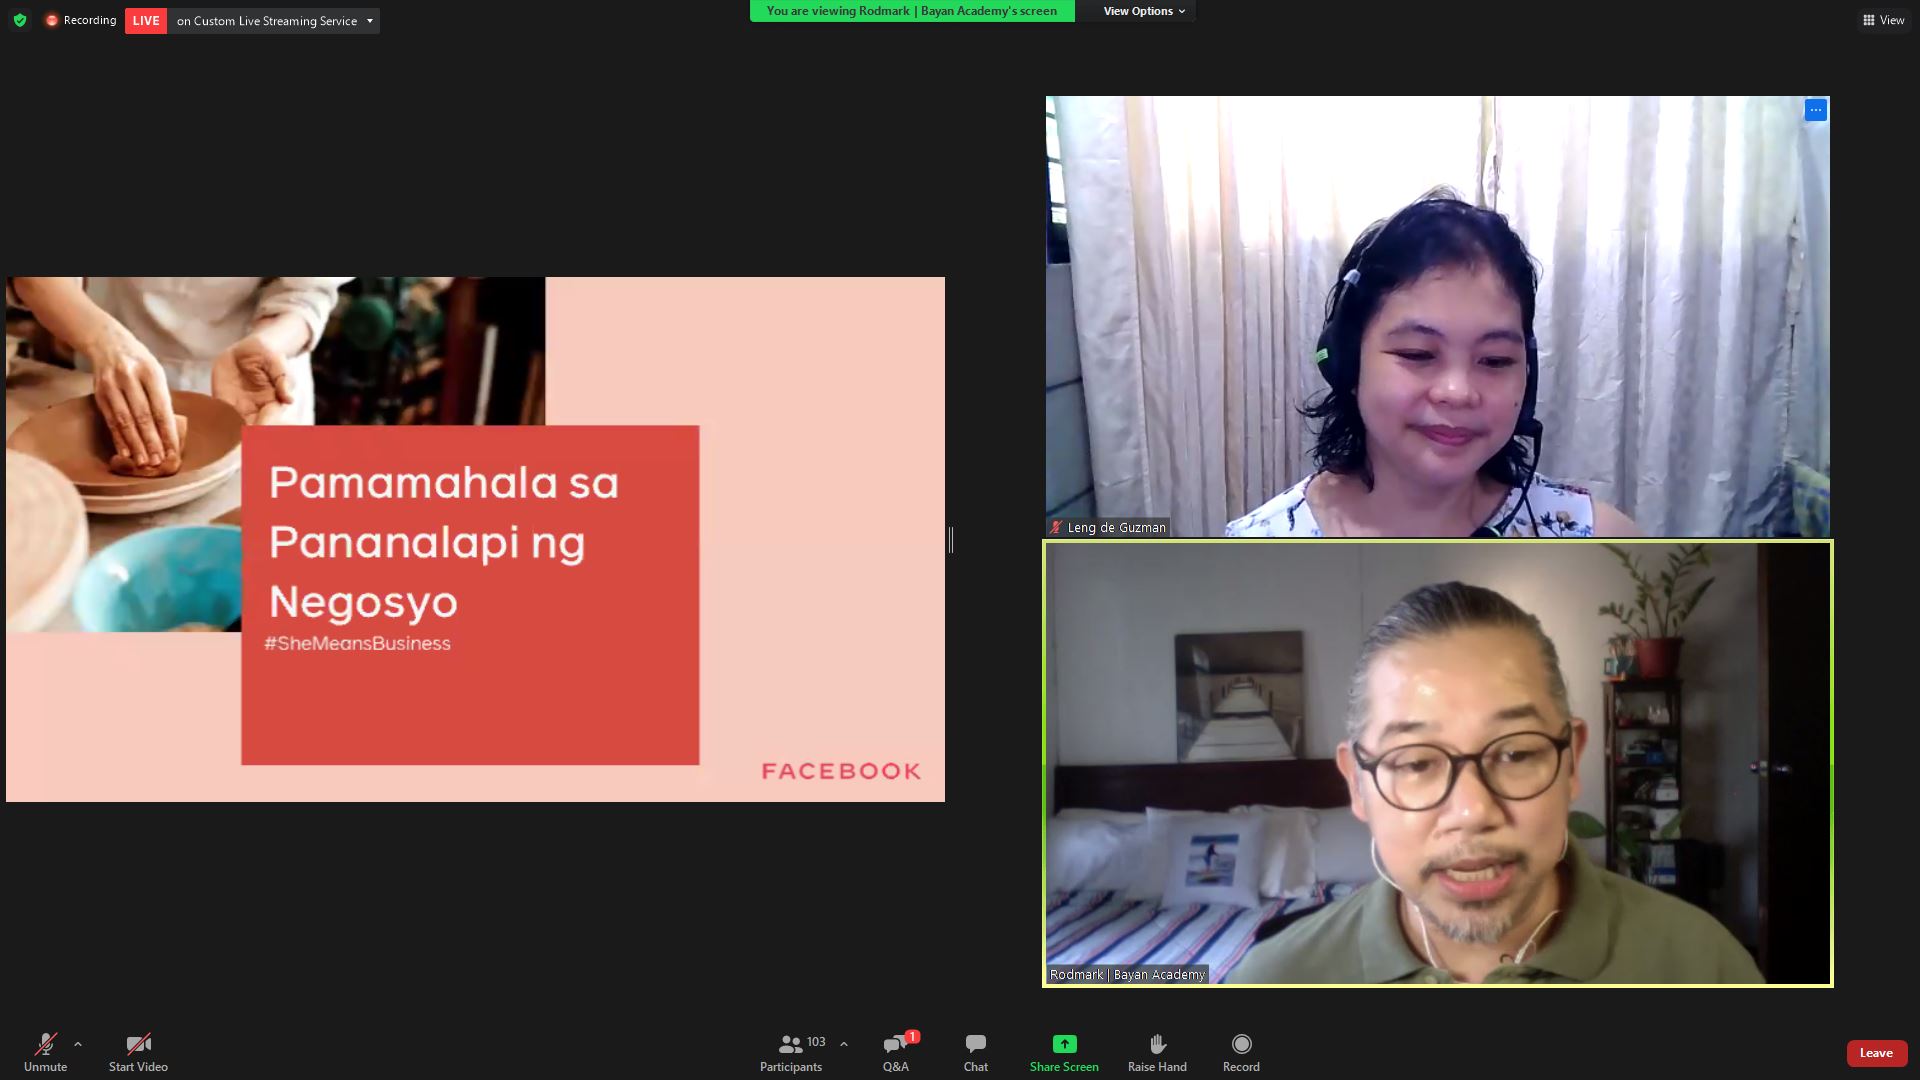Start the camera video
Screen dimensions: 1920x1080
(x=138, y=1053)
